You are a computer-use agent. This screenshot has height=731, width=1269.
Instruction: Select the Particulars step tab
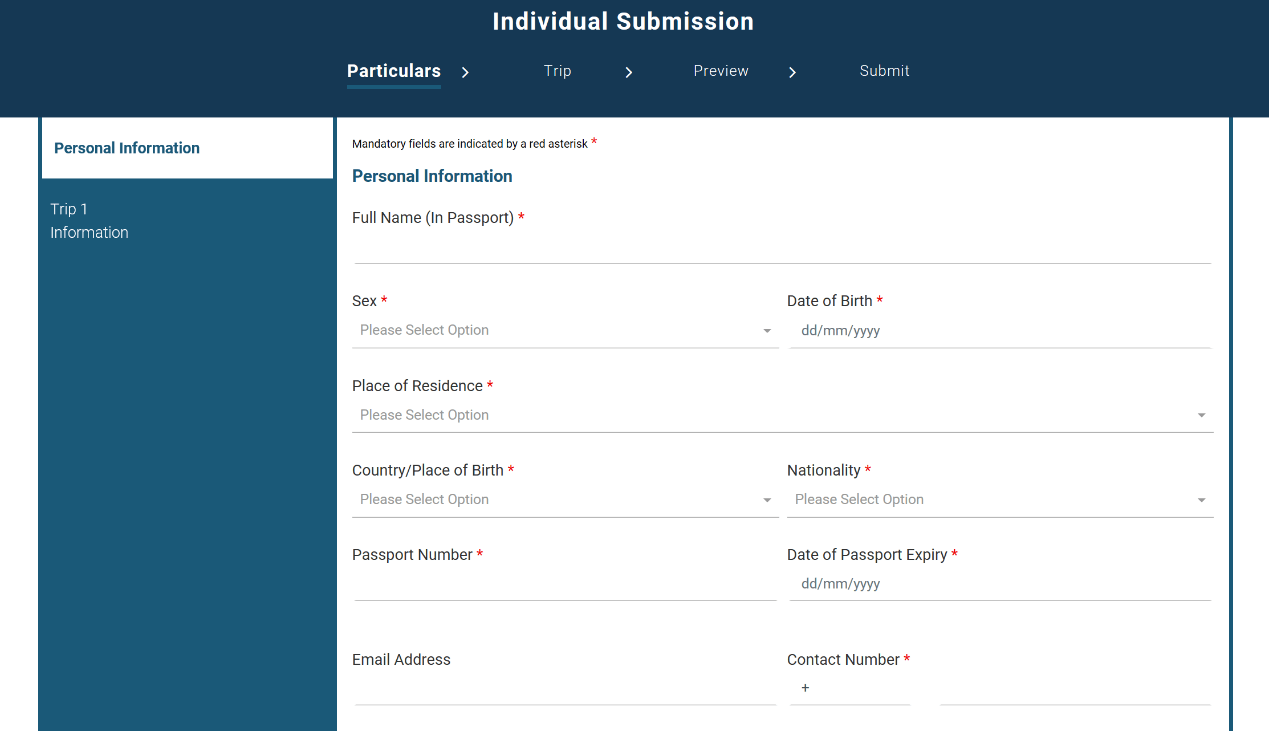(394, 72)
